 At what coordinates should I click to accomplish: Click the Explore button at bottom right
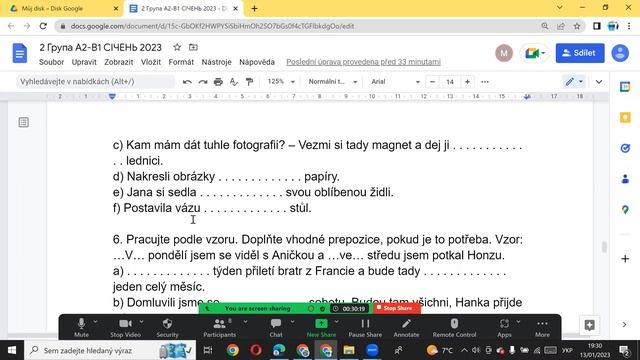(589, 325)
